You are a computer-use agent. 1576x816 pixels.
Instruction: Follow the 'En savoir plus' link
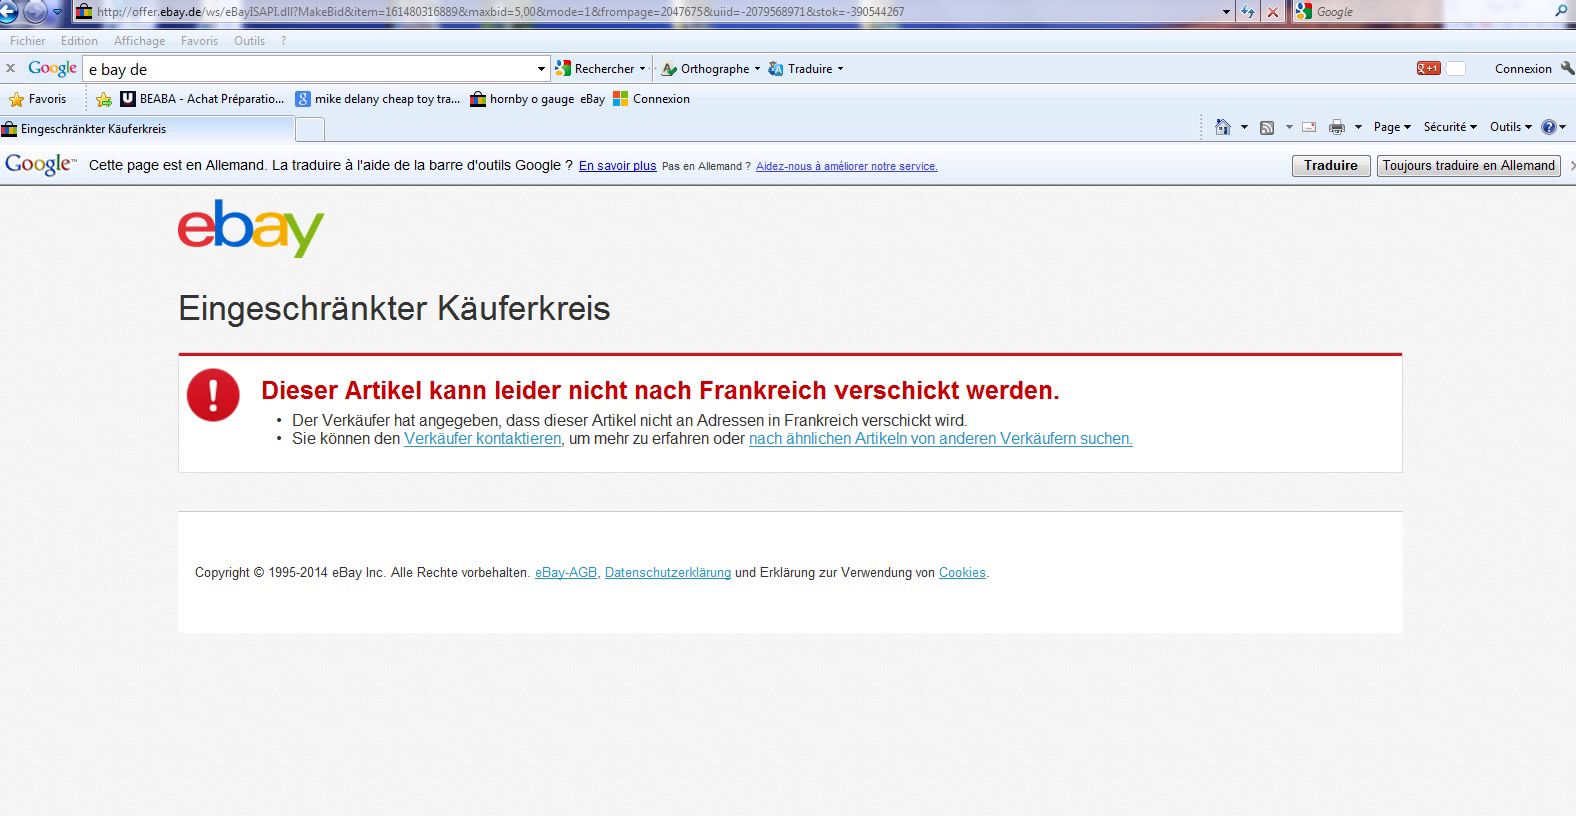pos(617,166)
